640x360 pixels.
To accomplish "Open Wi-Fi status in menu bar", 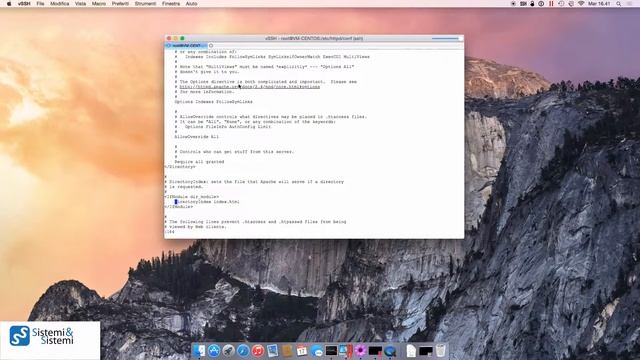I will click(x=581, y=4).
